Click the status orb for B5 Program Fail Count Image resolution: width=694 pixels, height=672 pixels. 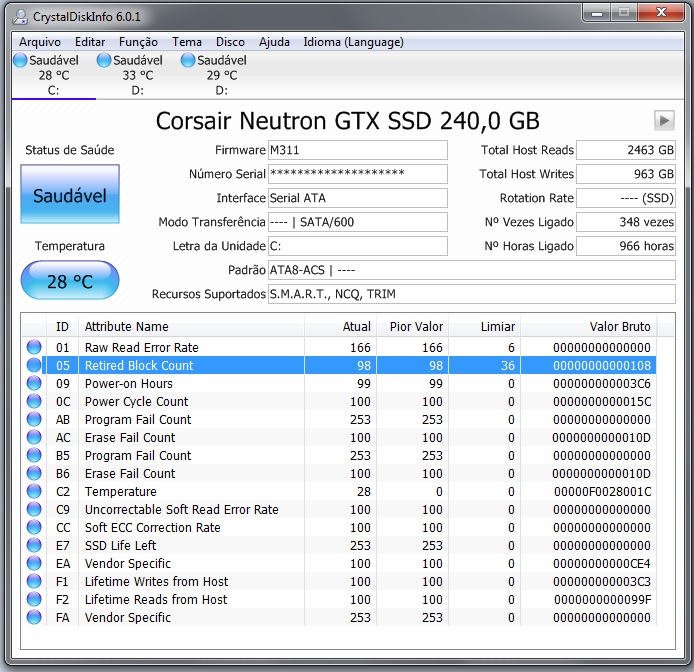34,455
